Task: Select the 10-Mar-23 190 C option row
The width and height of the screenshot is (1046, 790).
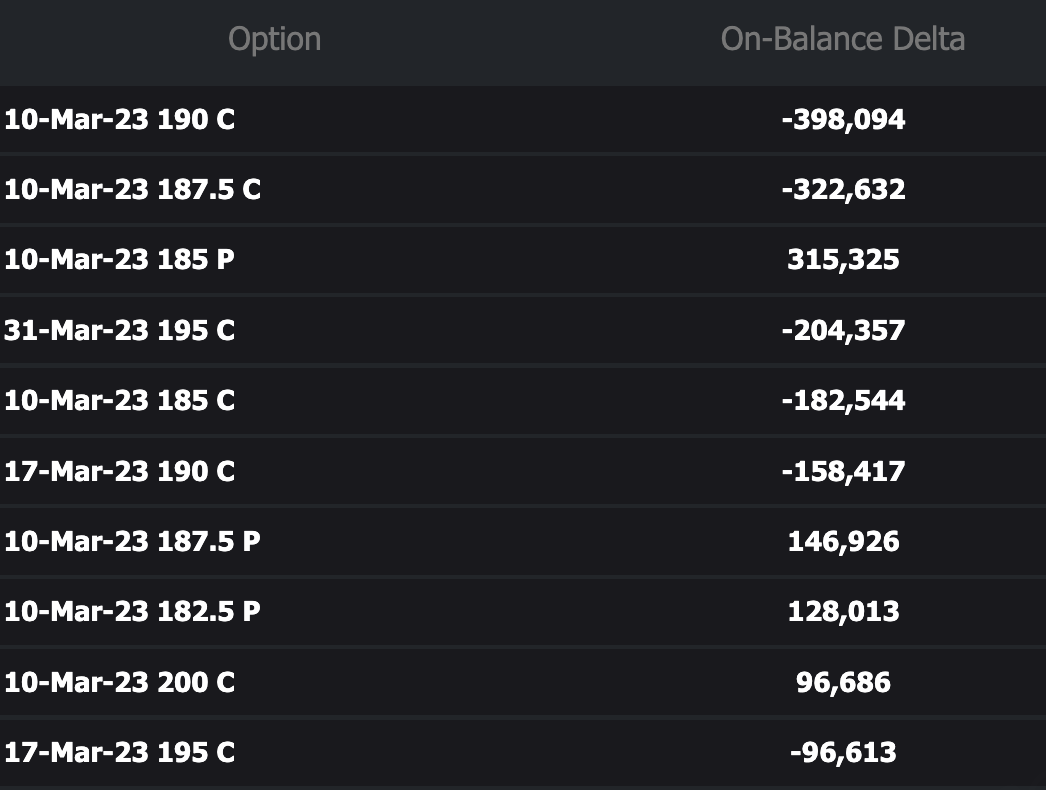Action: (x=120, y=120)
